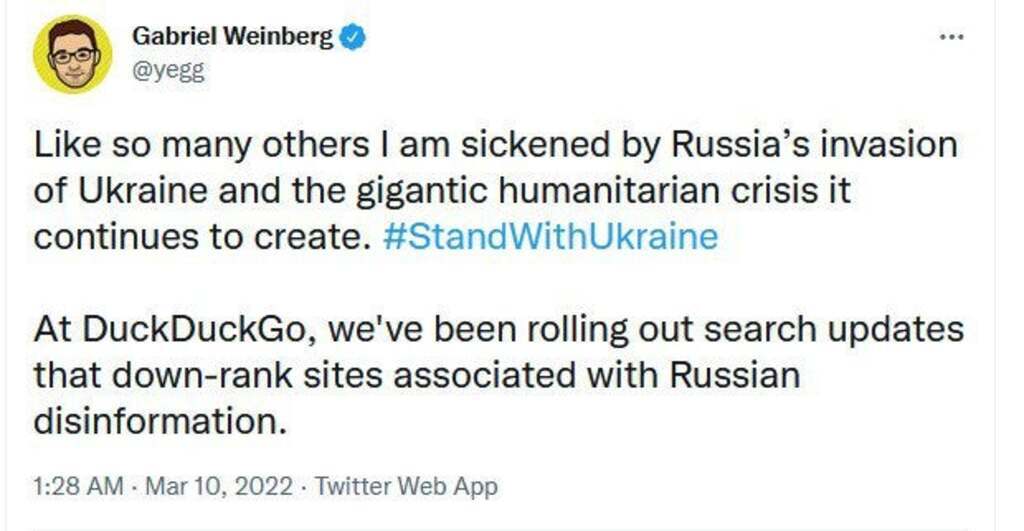Go to the @yegg handle
1024x531 pixels.
[167, 72]
